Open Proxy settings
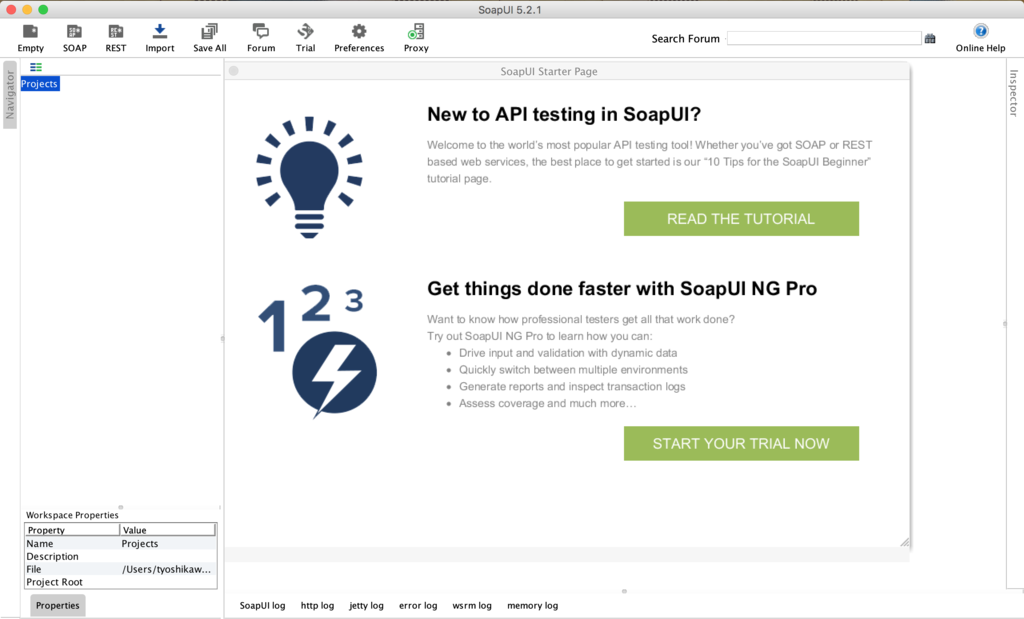Image resolution: width=1024 pixels, height=619 pixels. 416,38
